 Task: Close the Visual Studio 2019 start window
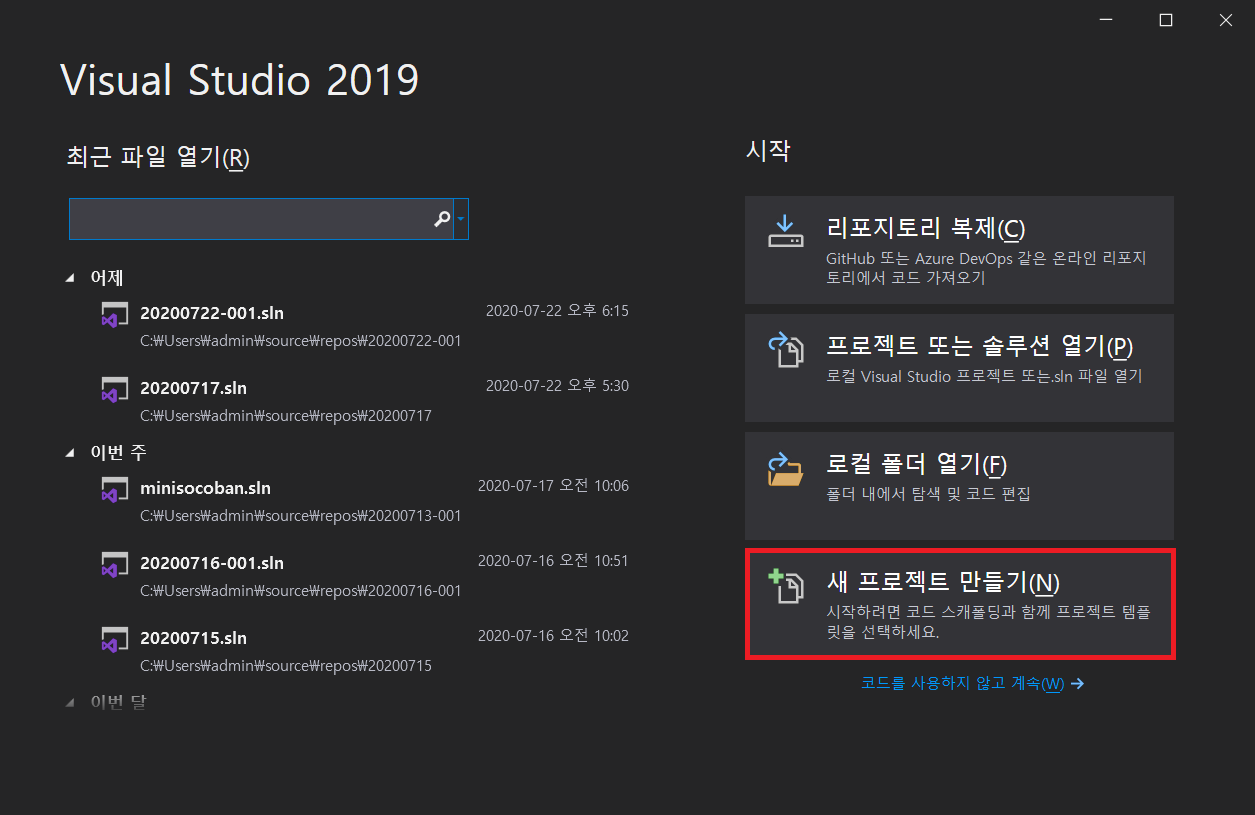1225,20
